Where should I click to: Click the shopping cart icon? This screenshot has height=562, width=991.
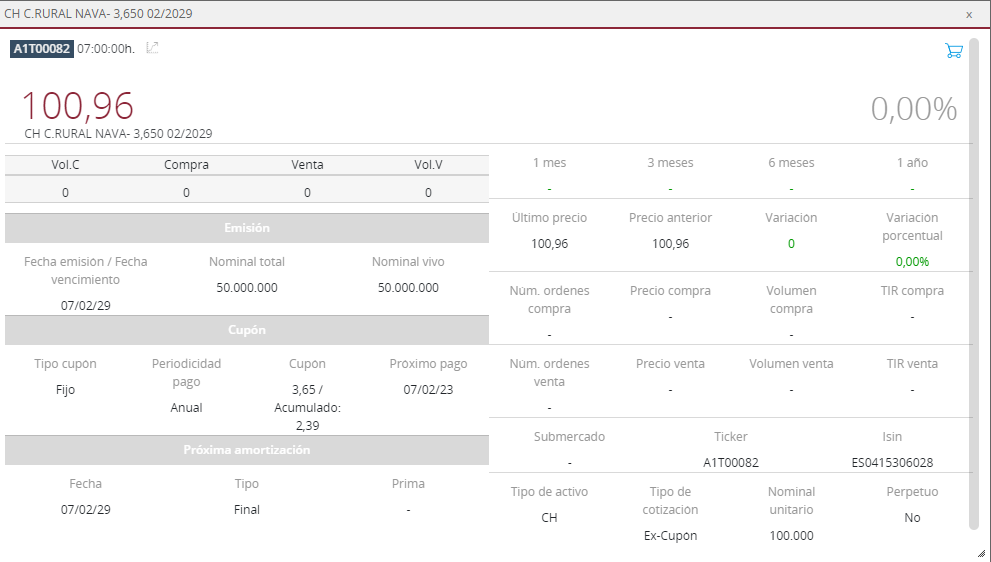click(x=954, y=51)
